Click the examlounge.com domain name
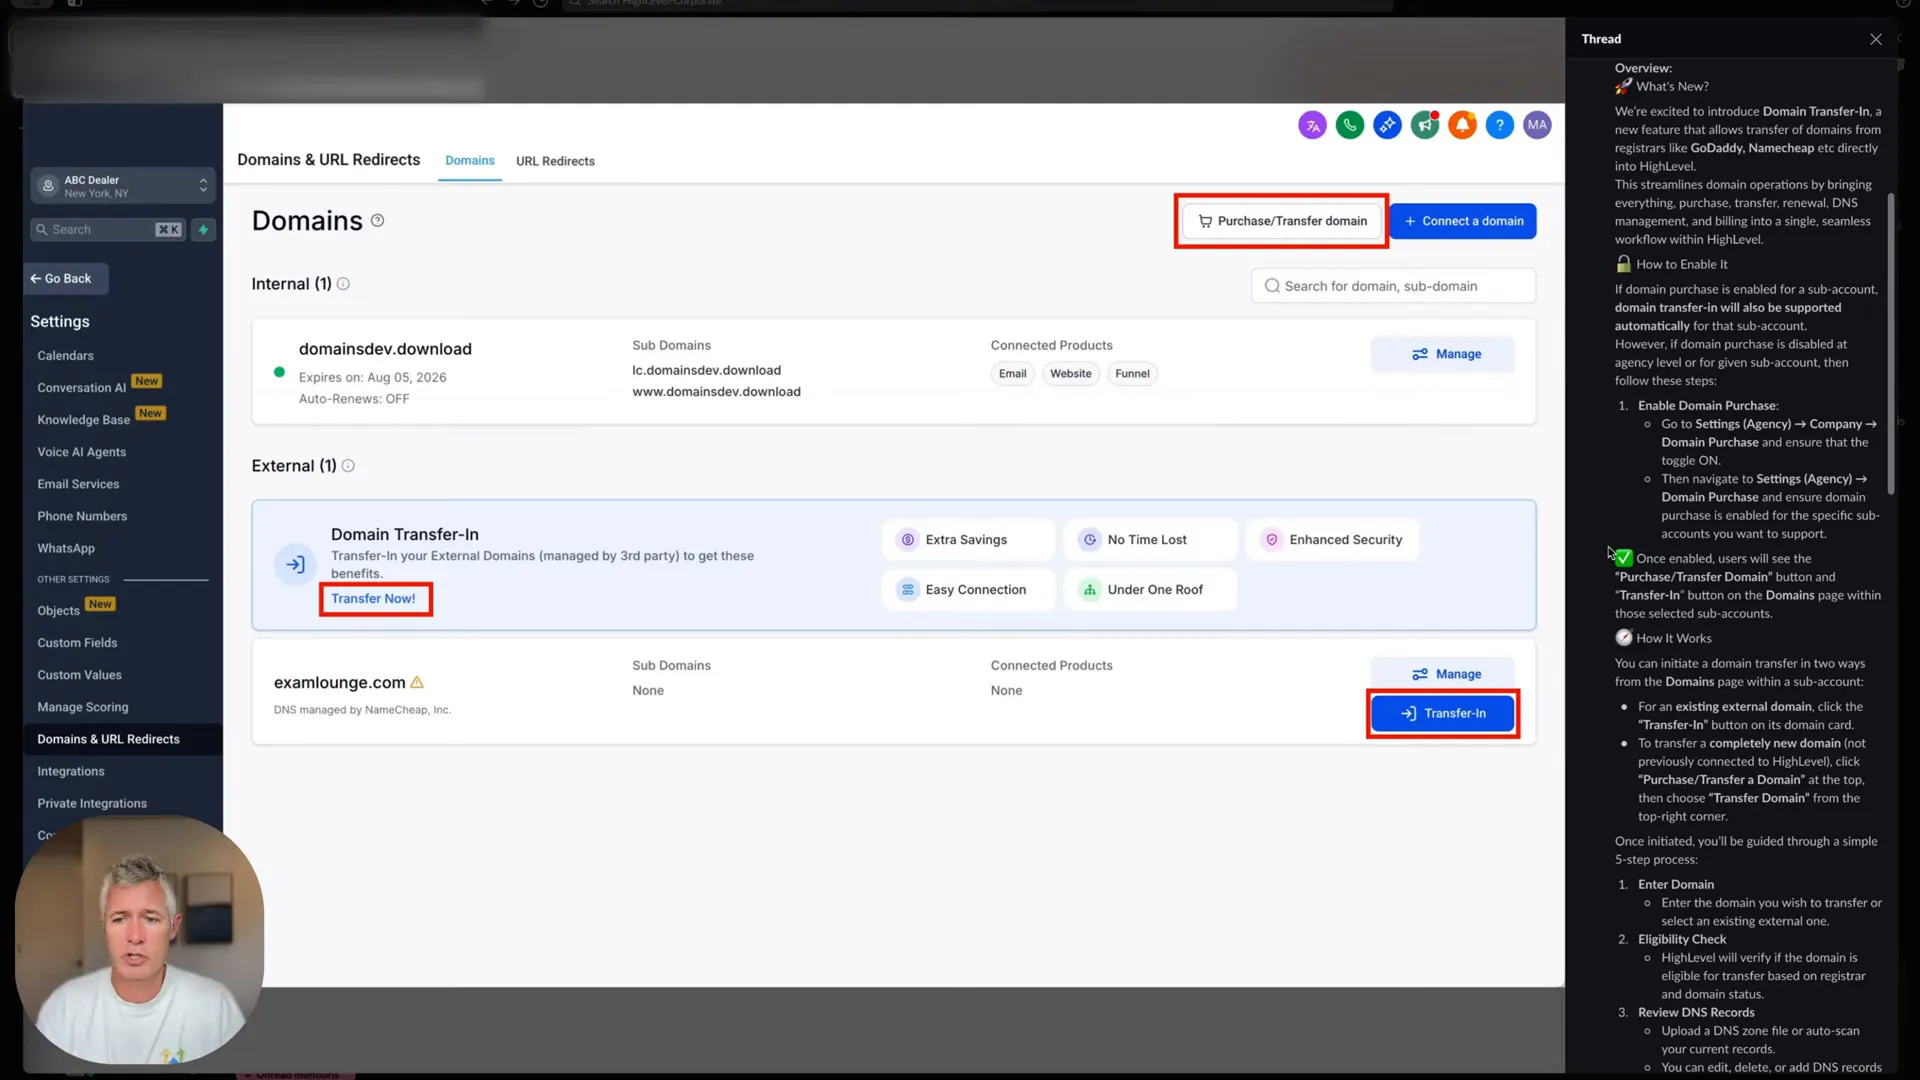This screenshot has width=1920, height=1080. pyautogui.click(x=339, y=683)
